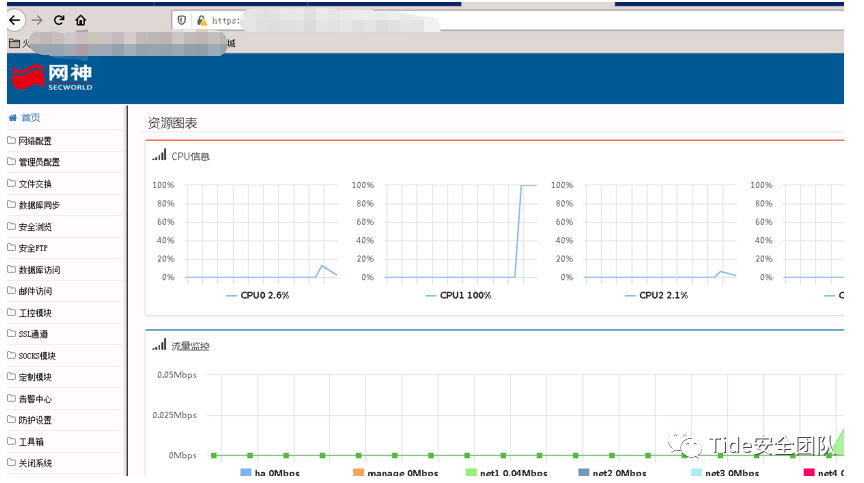Click the 0.05Mbps axis label
The height and width of the screenshot is (483, 864).
(x=177, y=375)
